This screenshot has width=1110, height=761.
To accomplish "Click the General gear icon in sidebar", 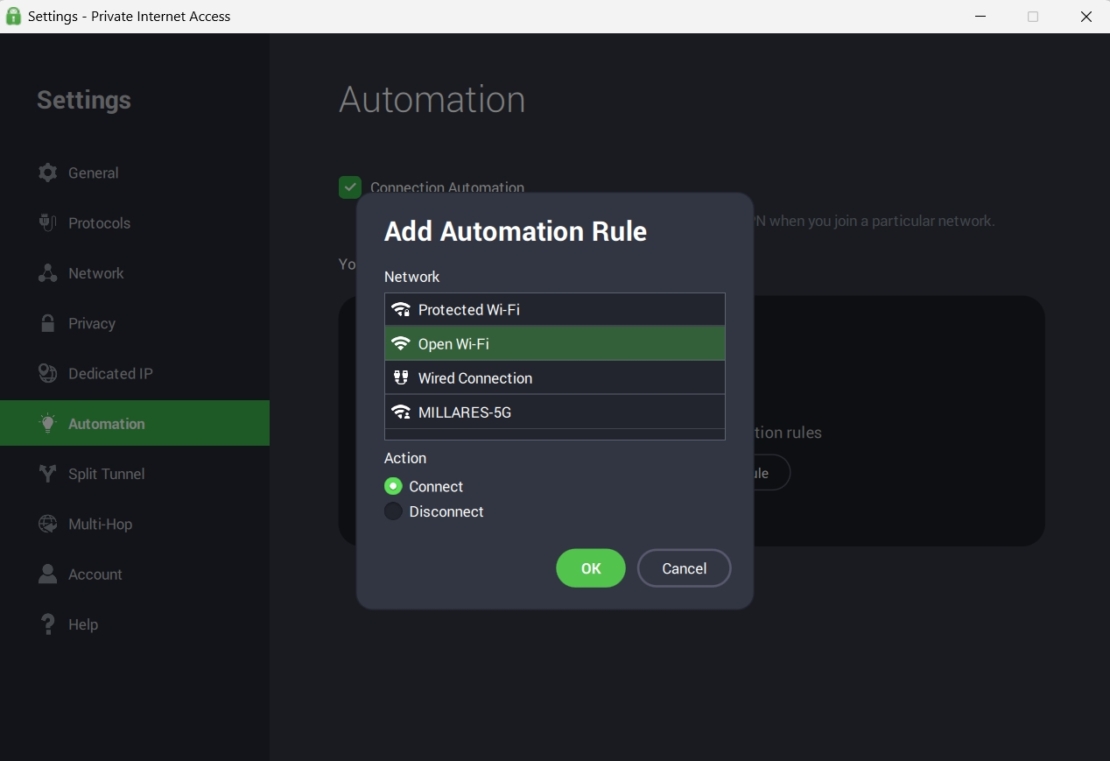I will pyautogui.click(x=47, y=173).
